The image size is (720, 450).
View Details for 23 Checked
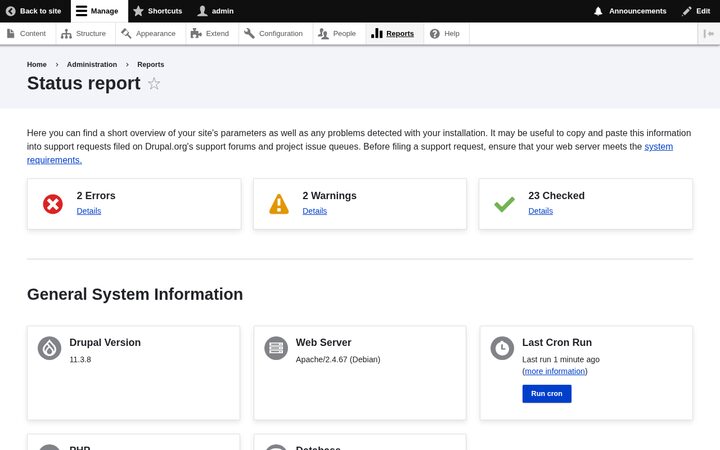click(x=540, y=211)
